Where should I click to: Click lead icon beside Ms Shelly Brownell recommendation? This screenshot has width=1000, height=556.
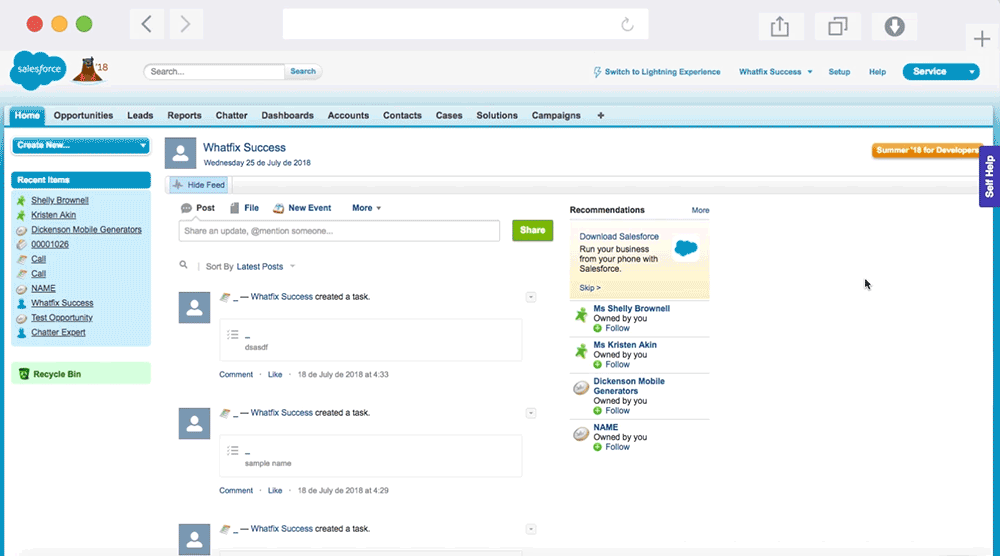coord(581,314)
